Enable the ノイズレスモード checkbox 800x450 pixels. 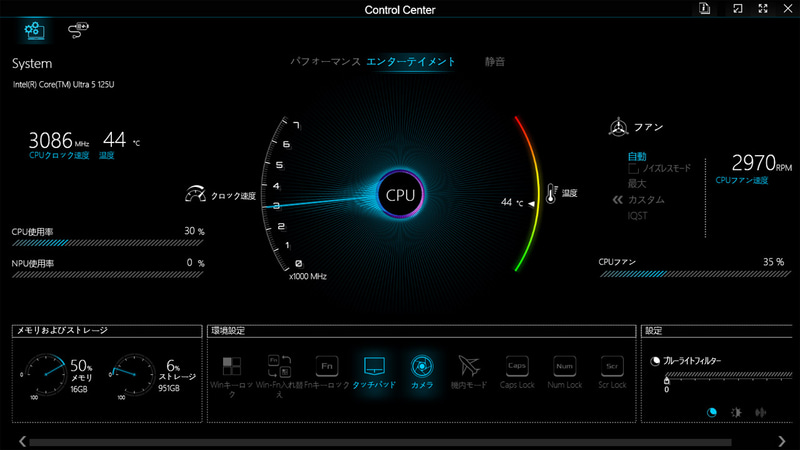tap(633, 168)
